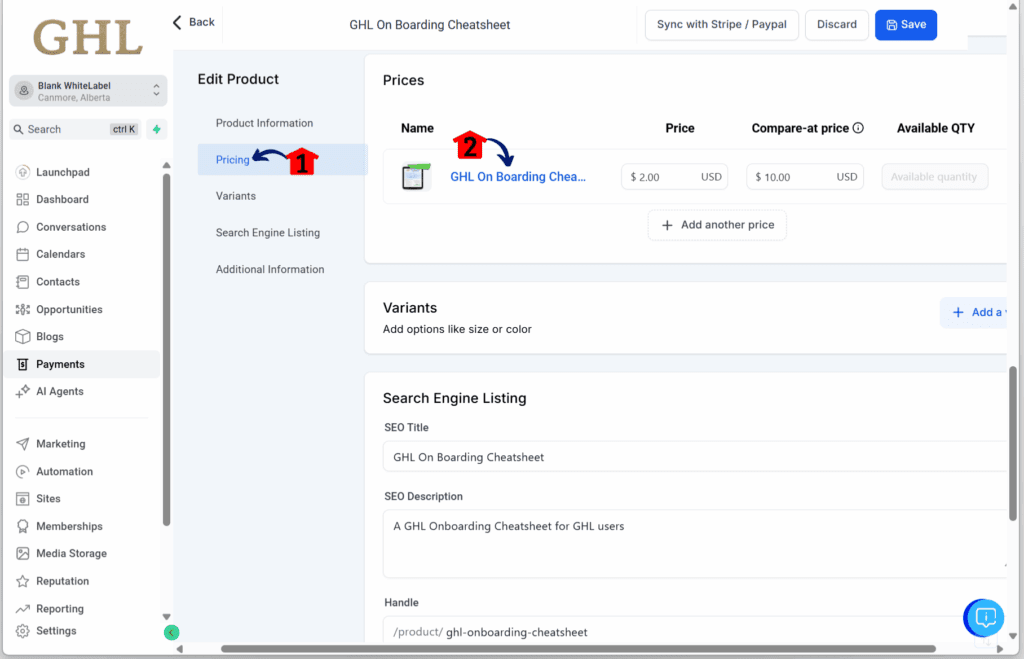
Task: Click the account avatar icon
Action: (x=24, y=91)
